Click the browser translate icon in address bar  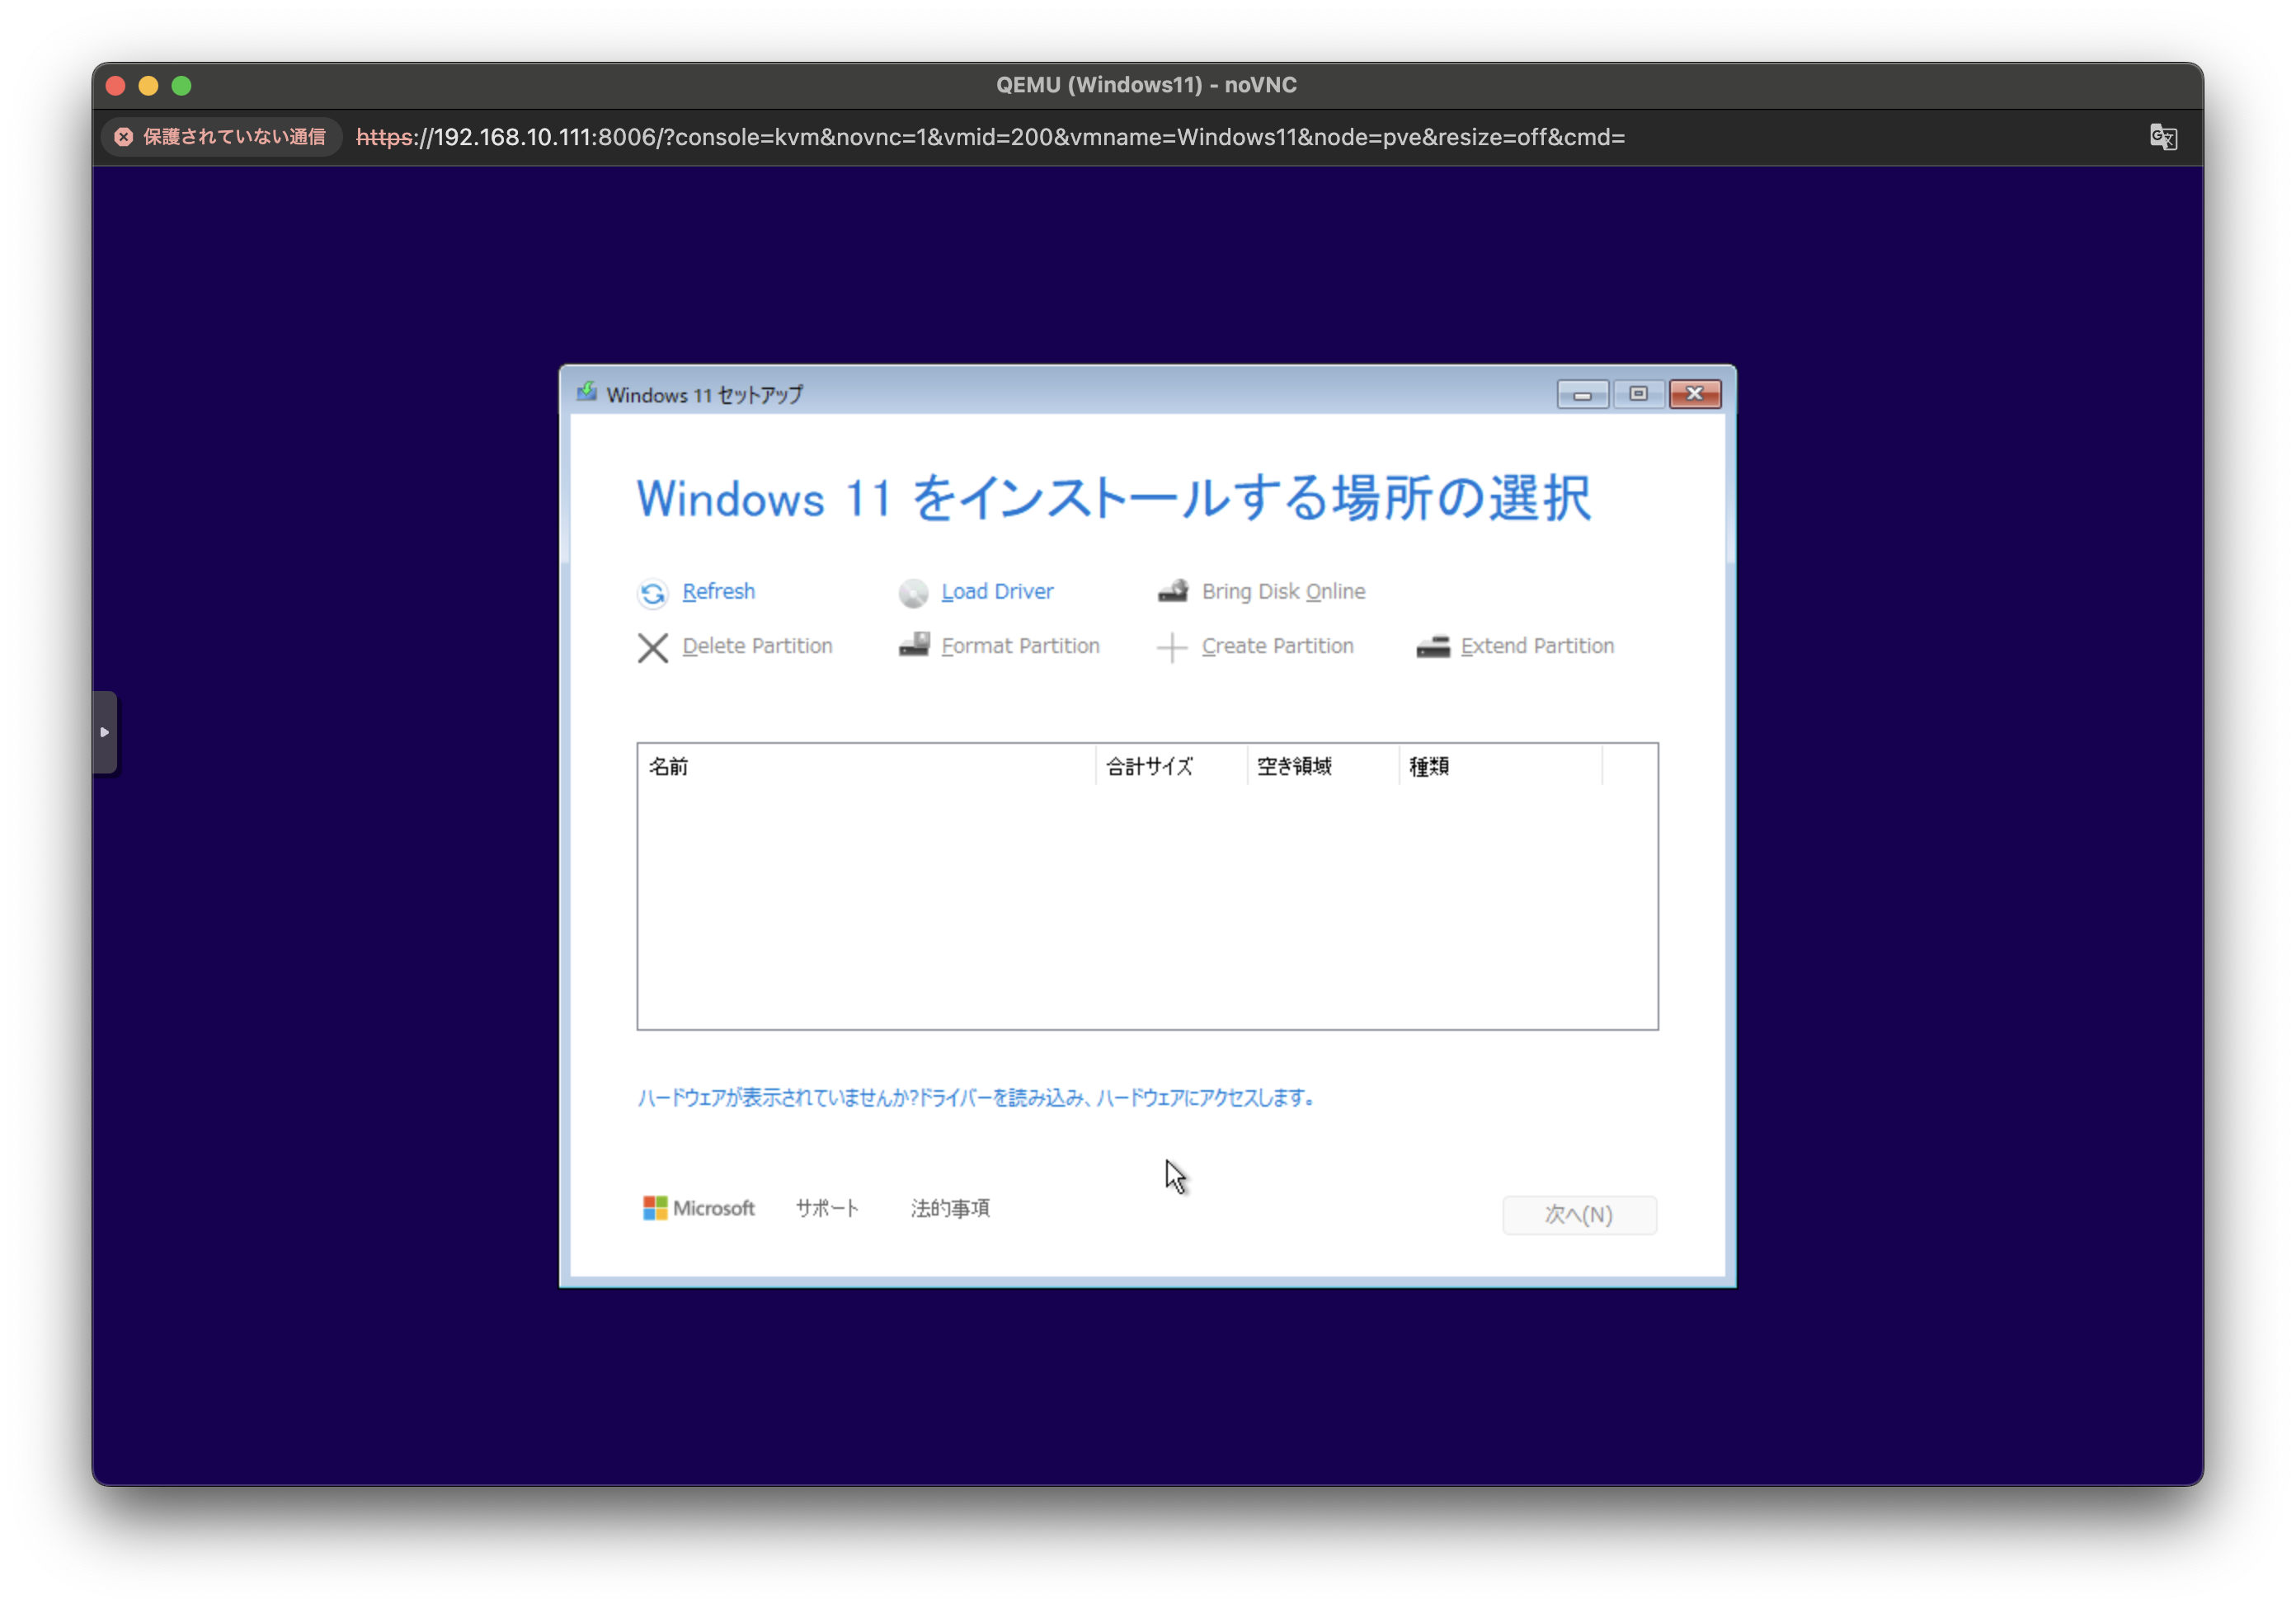point(2163,137)
